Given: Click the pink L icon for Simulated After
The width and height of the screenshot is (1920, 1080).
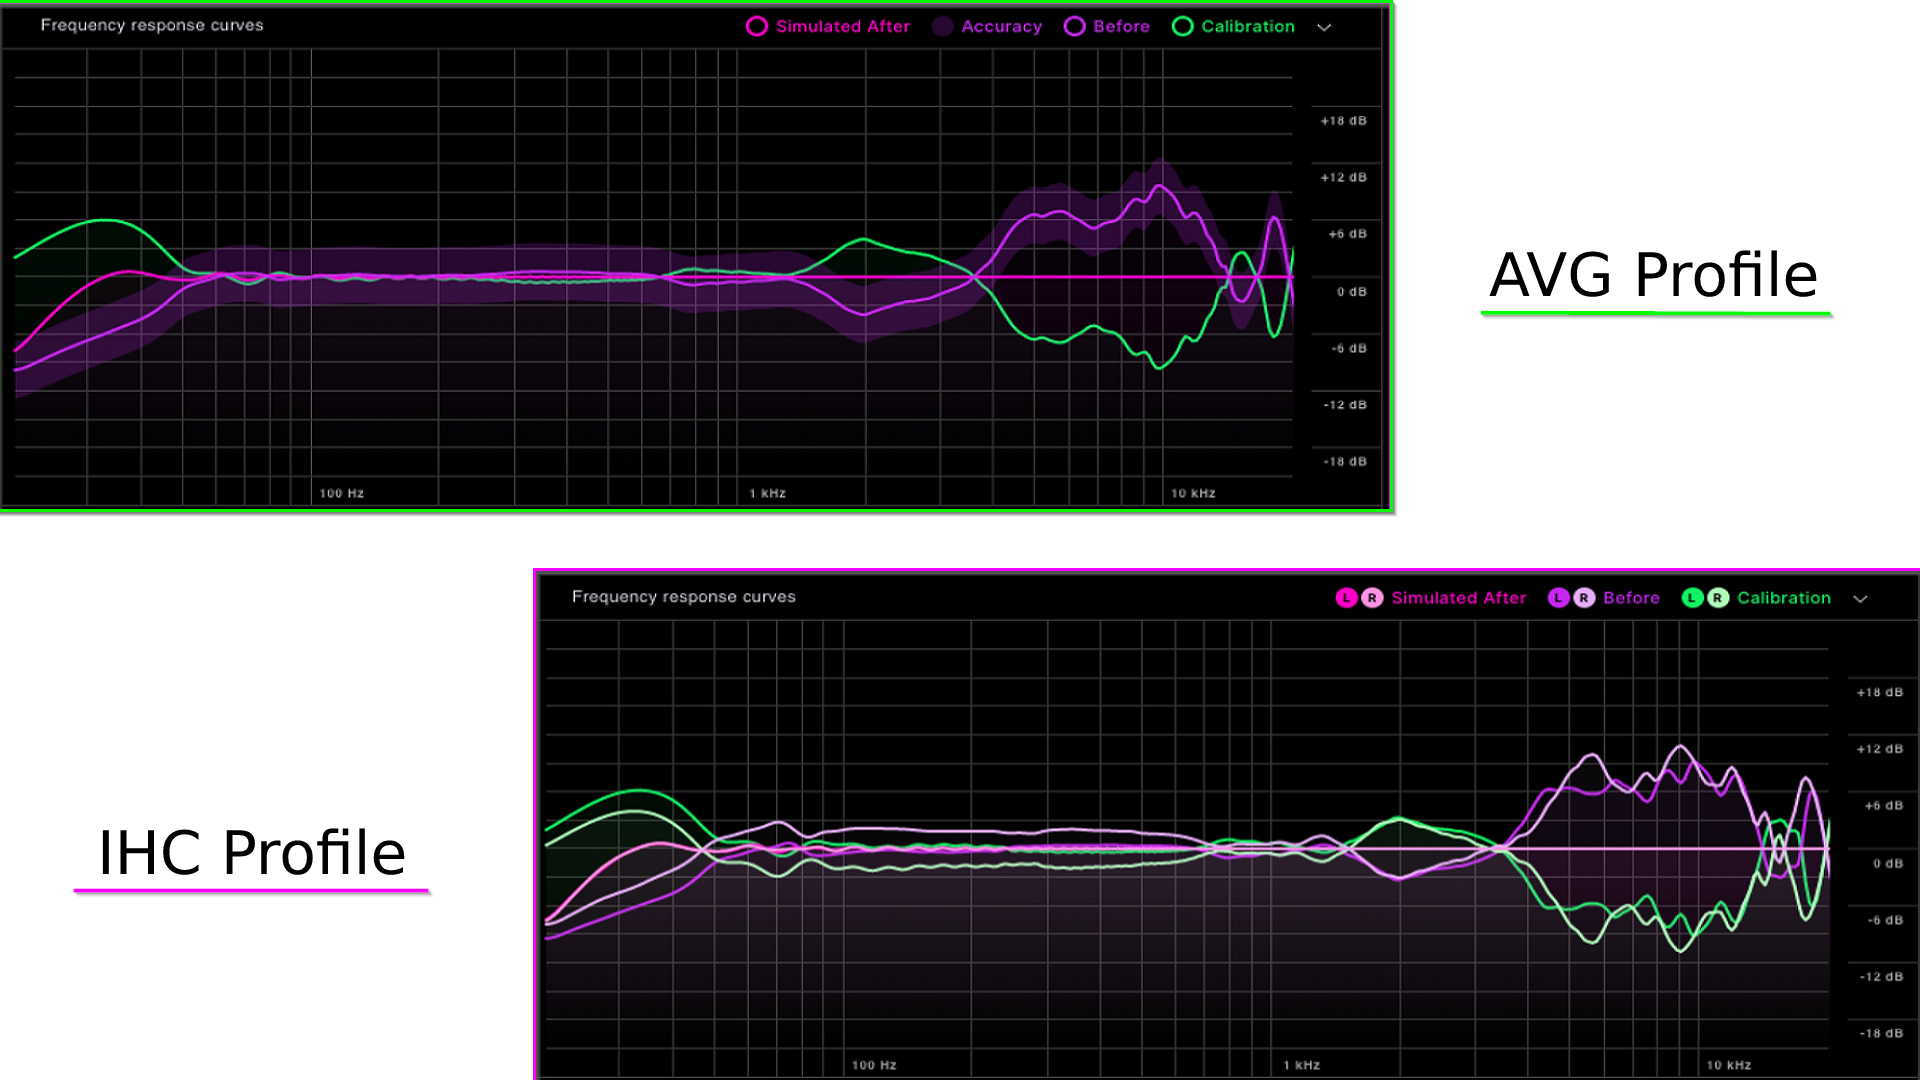Looking at the screenshot, I should click(x=1346, y=598).
